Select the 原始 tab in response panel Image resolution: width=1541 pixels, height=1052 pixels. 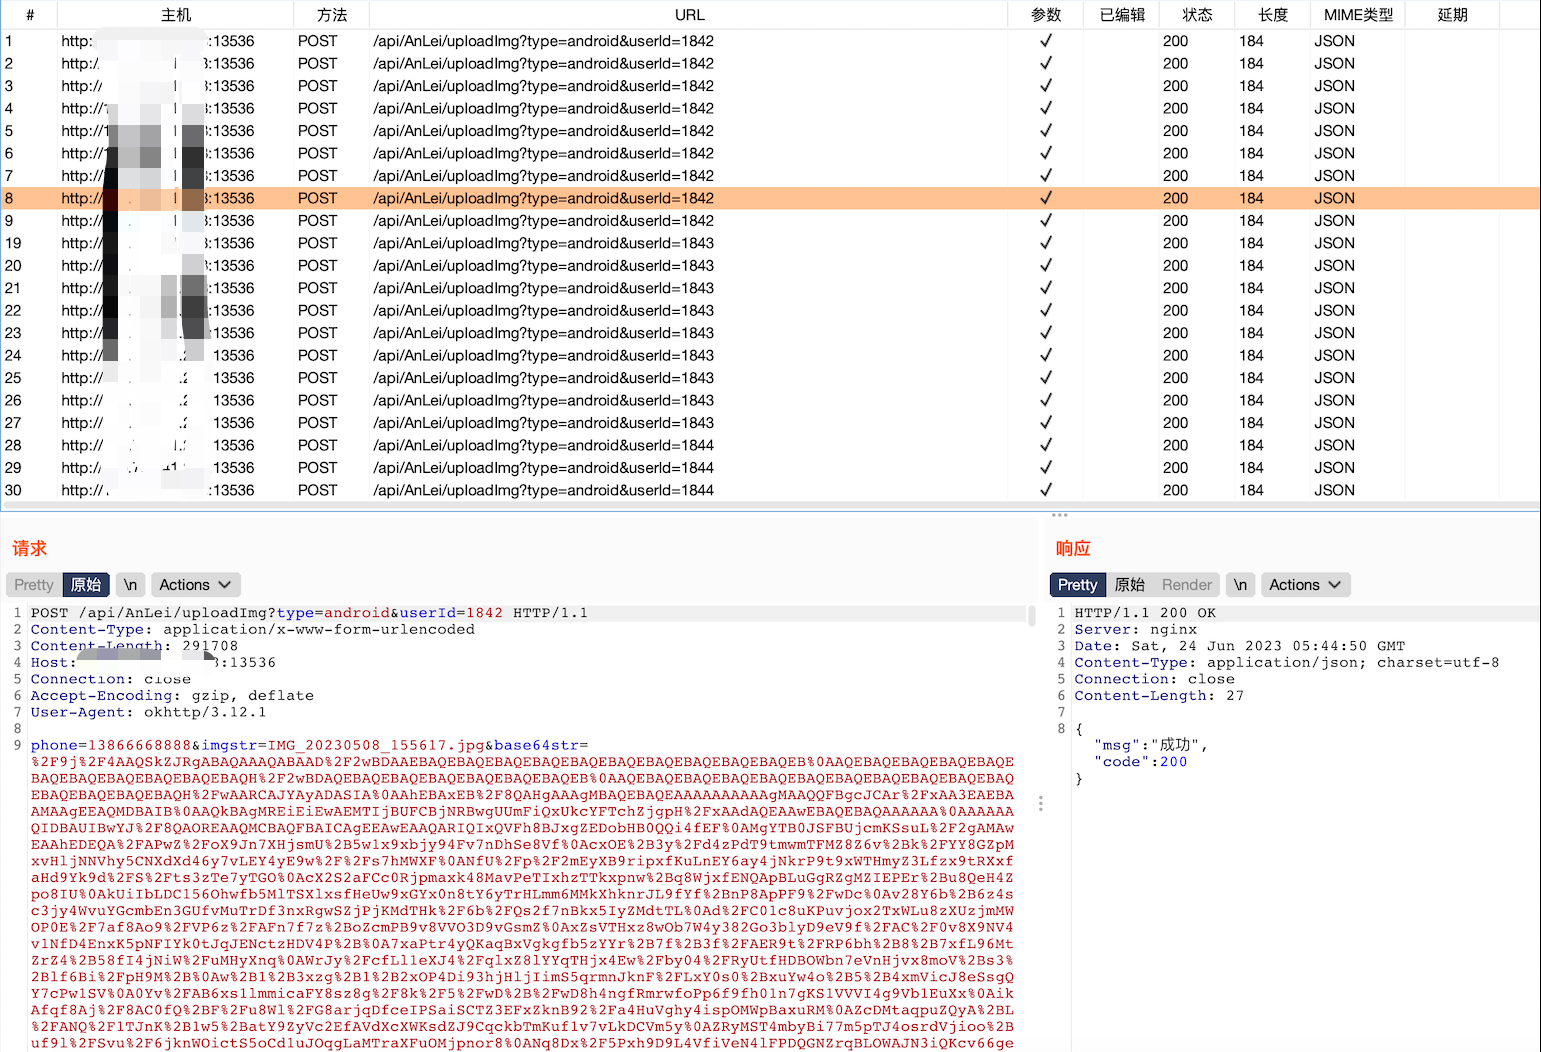(1130, 585)
